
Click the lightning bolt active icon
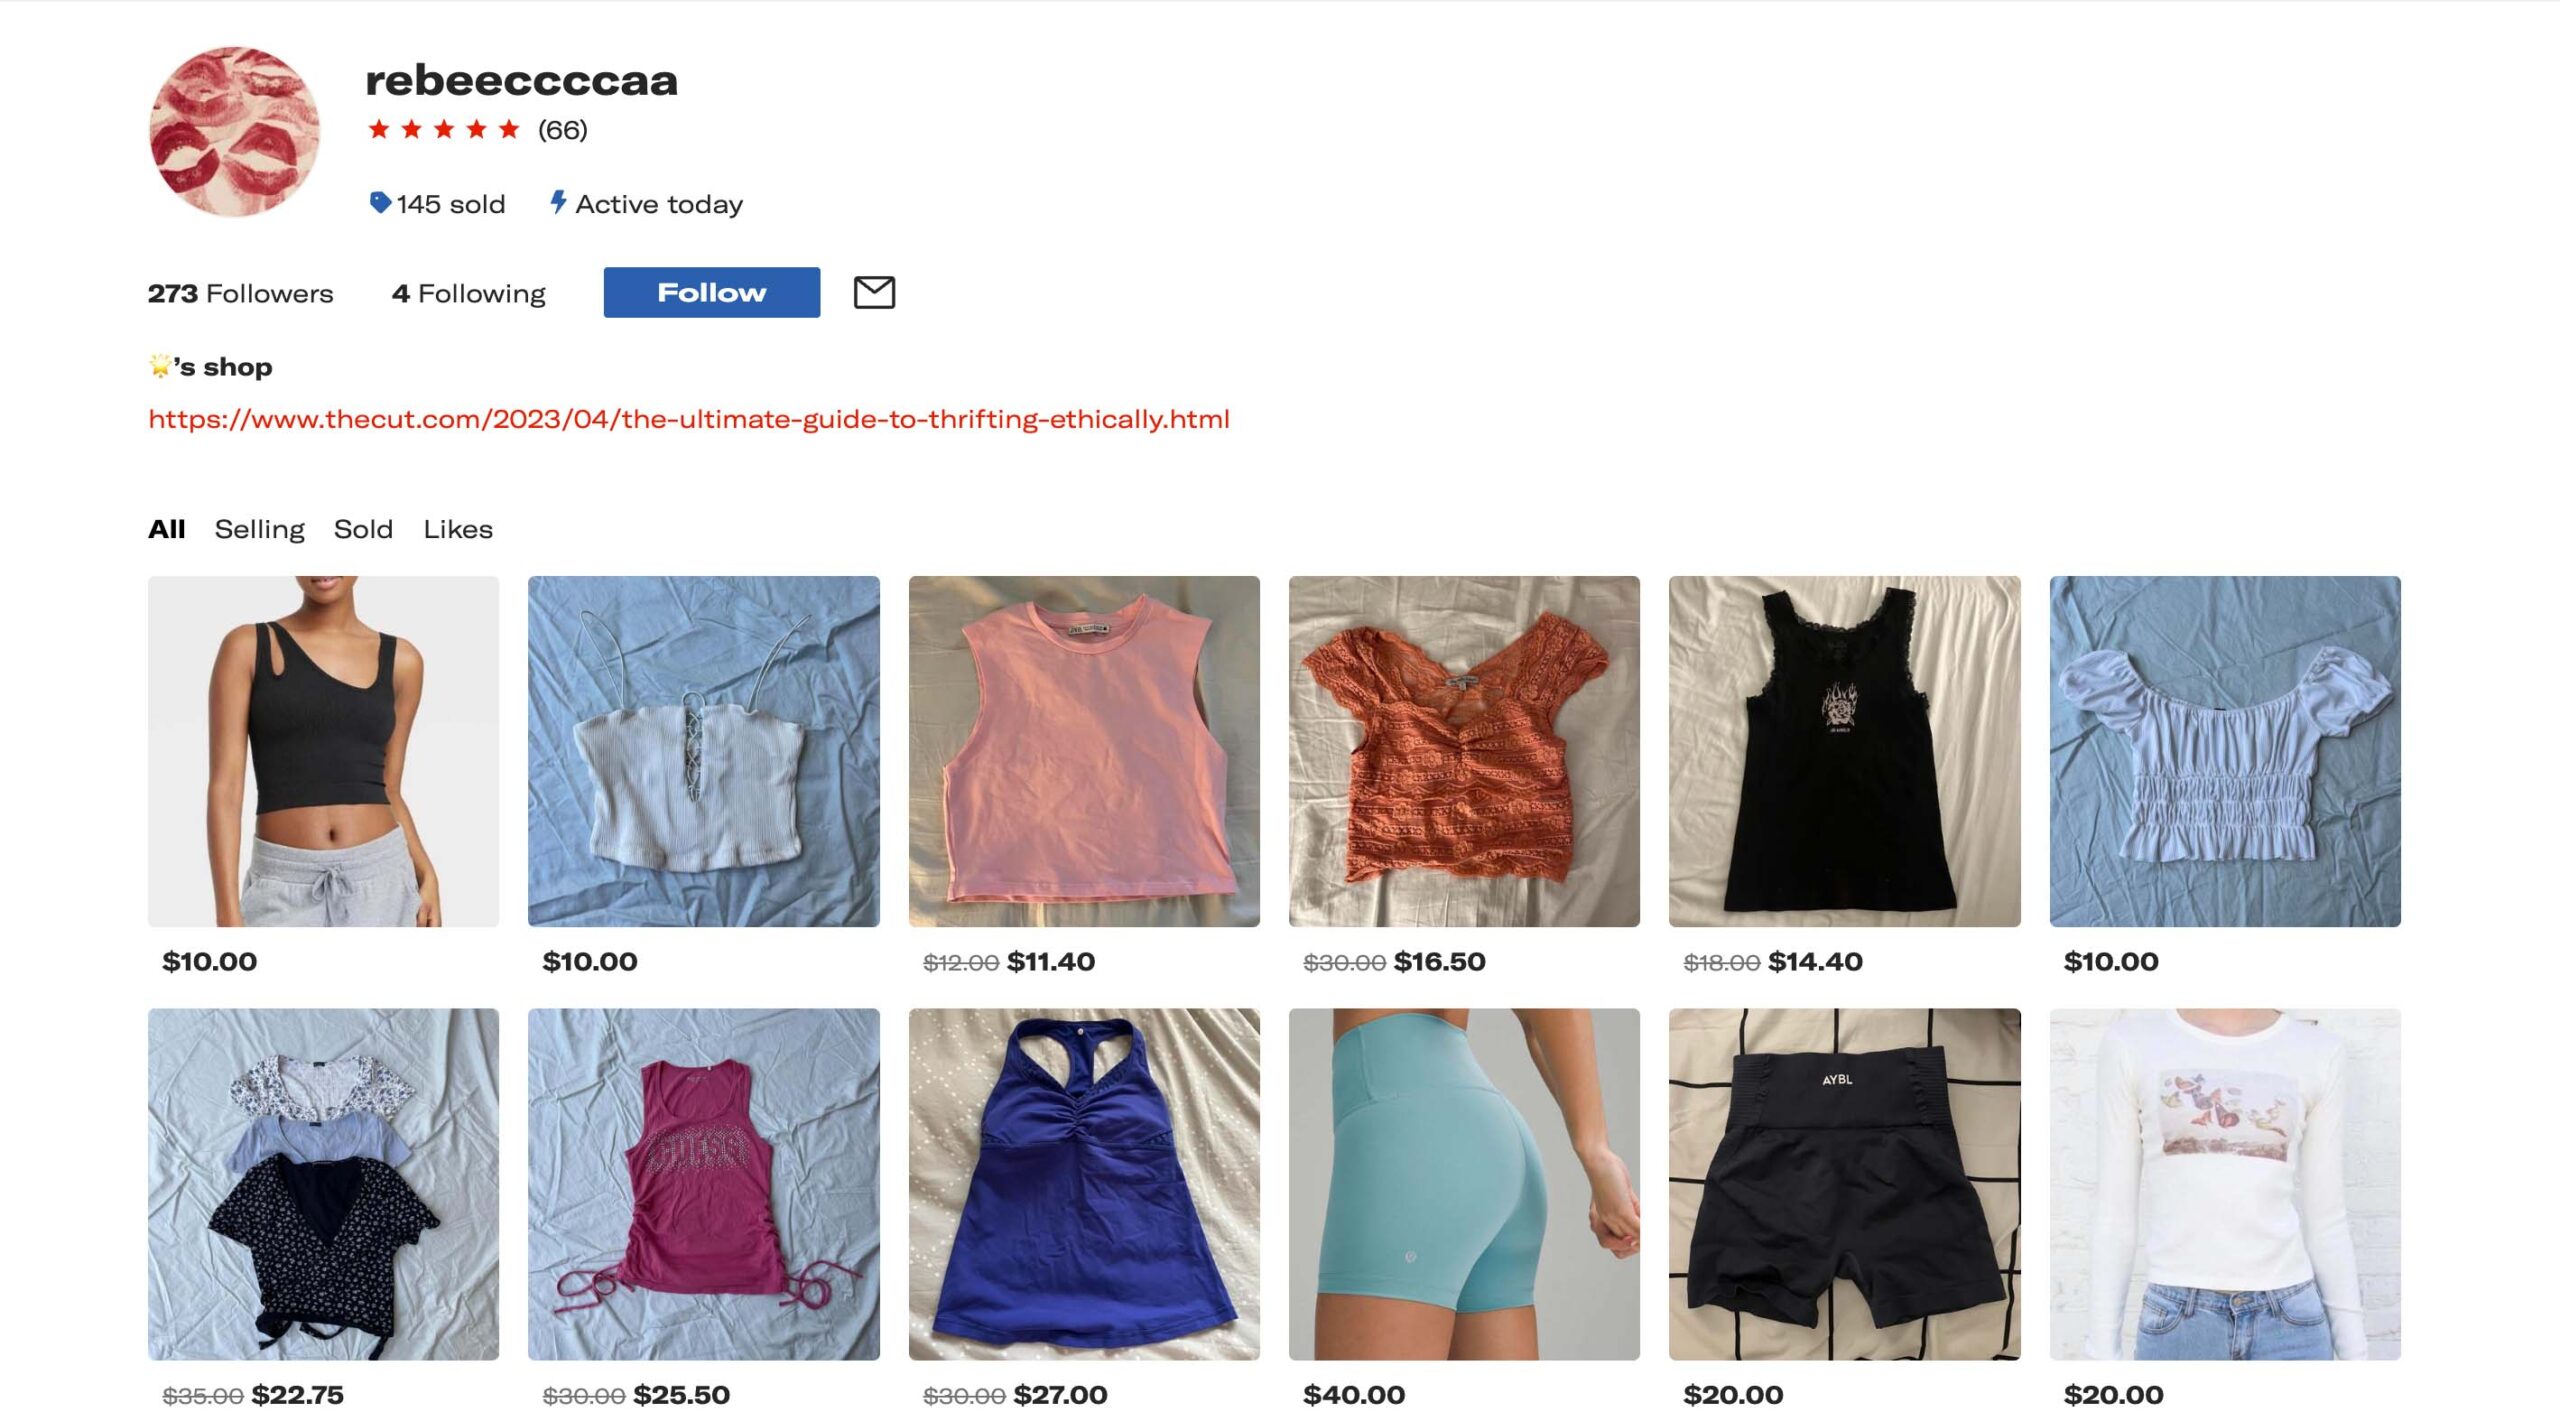pos(558,203)
